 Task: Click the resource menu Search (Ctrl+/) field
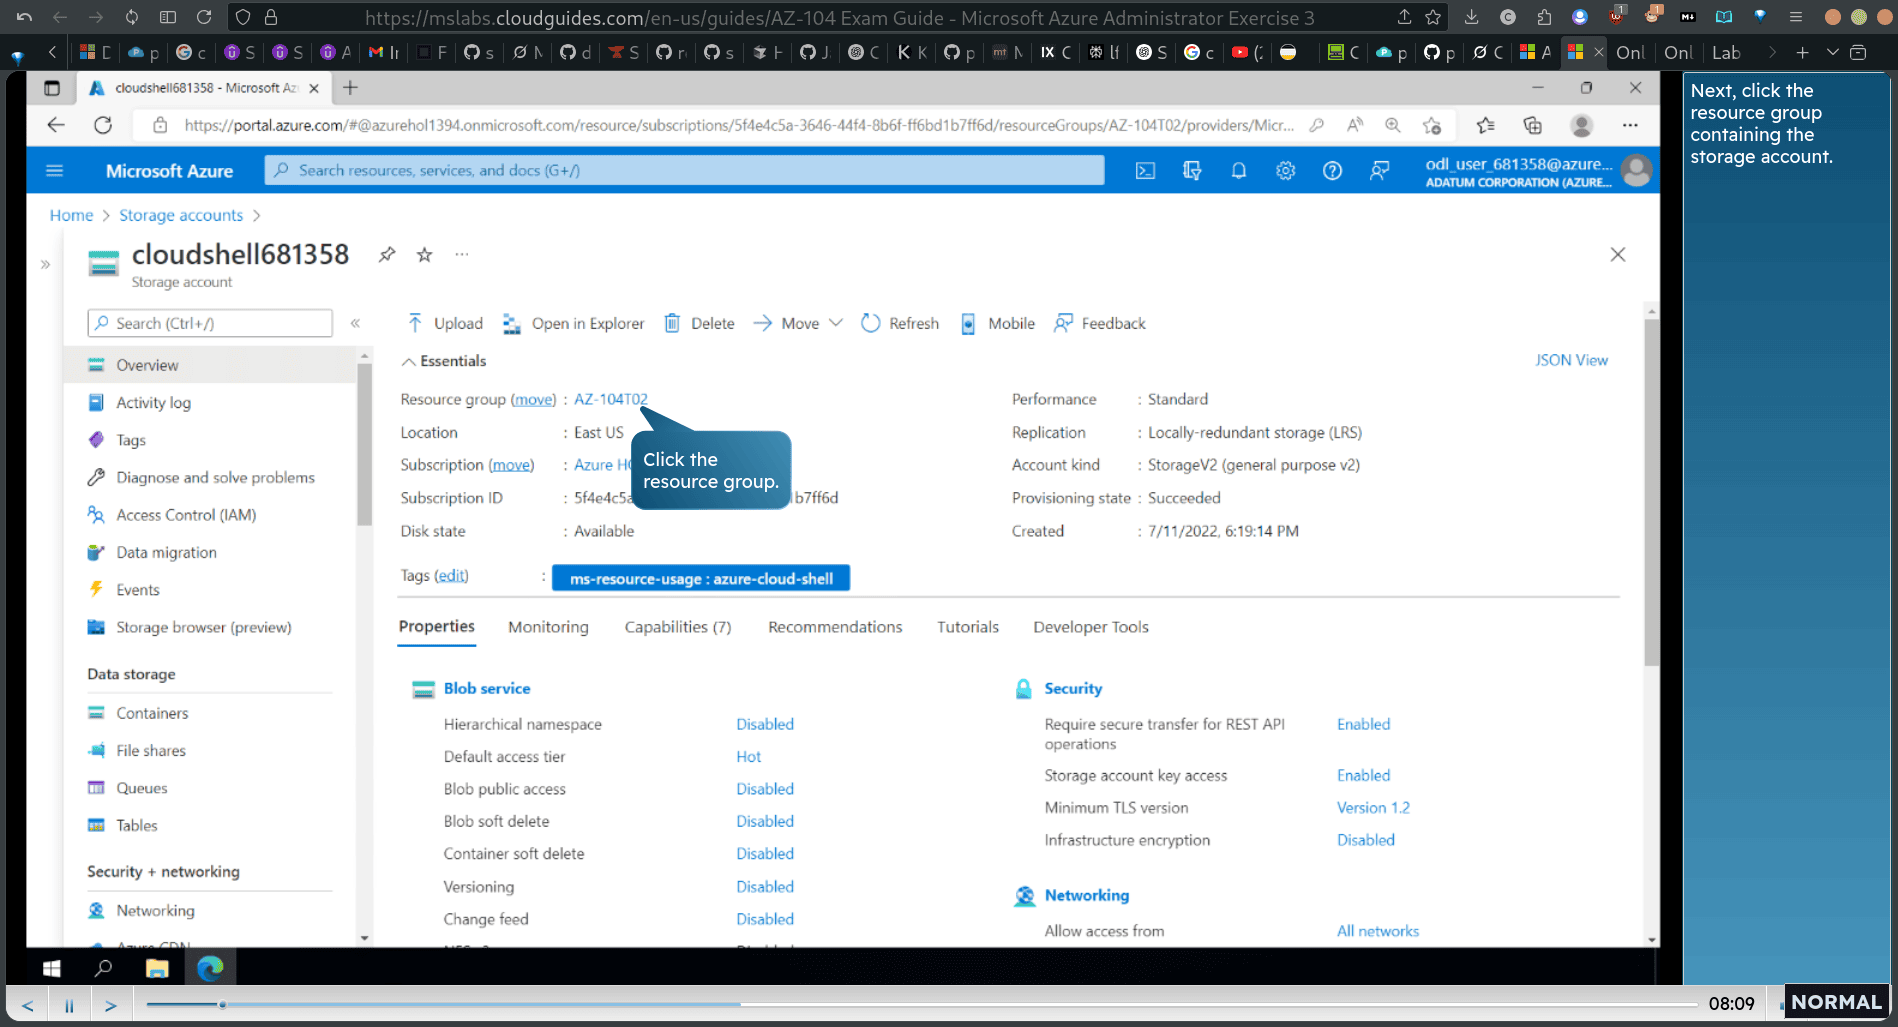210,323
